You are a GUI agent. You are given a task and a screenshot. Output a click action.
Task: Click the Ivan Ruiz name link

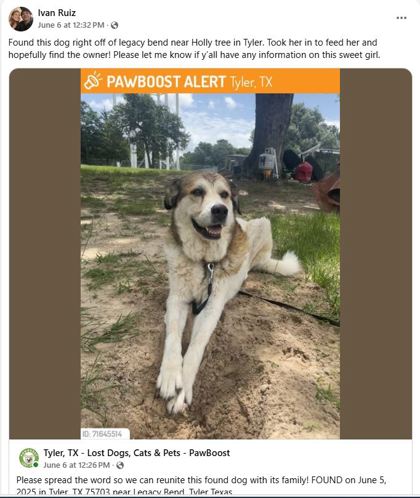tap(57, 13)
